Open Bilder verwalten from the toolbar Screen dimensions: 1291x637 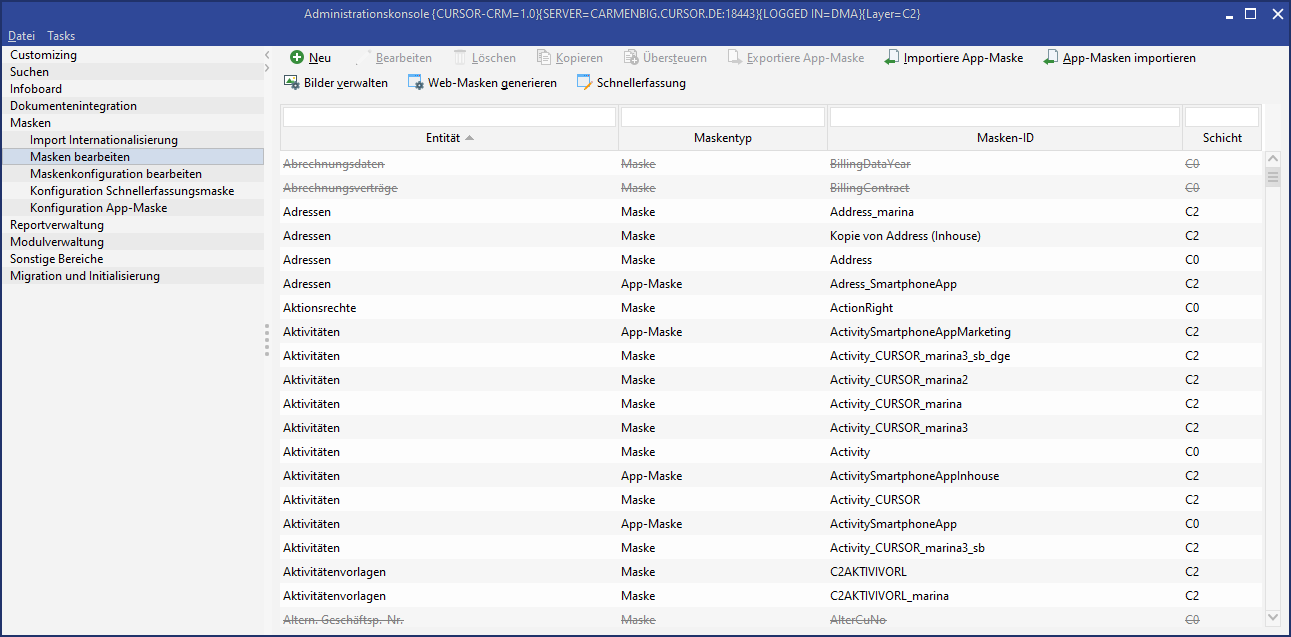(x=292, y=83)
